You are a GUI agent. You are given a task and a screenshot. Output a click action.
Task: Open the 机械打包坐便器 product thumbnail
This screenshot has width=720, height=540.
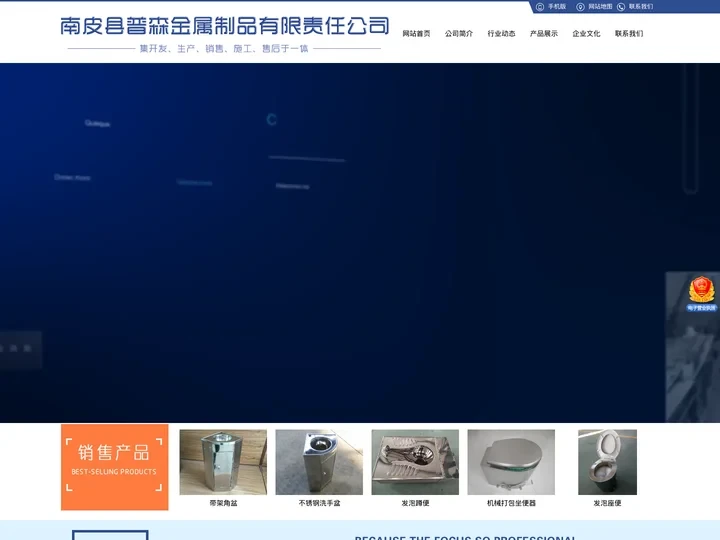(x=511, y=462)
